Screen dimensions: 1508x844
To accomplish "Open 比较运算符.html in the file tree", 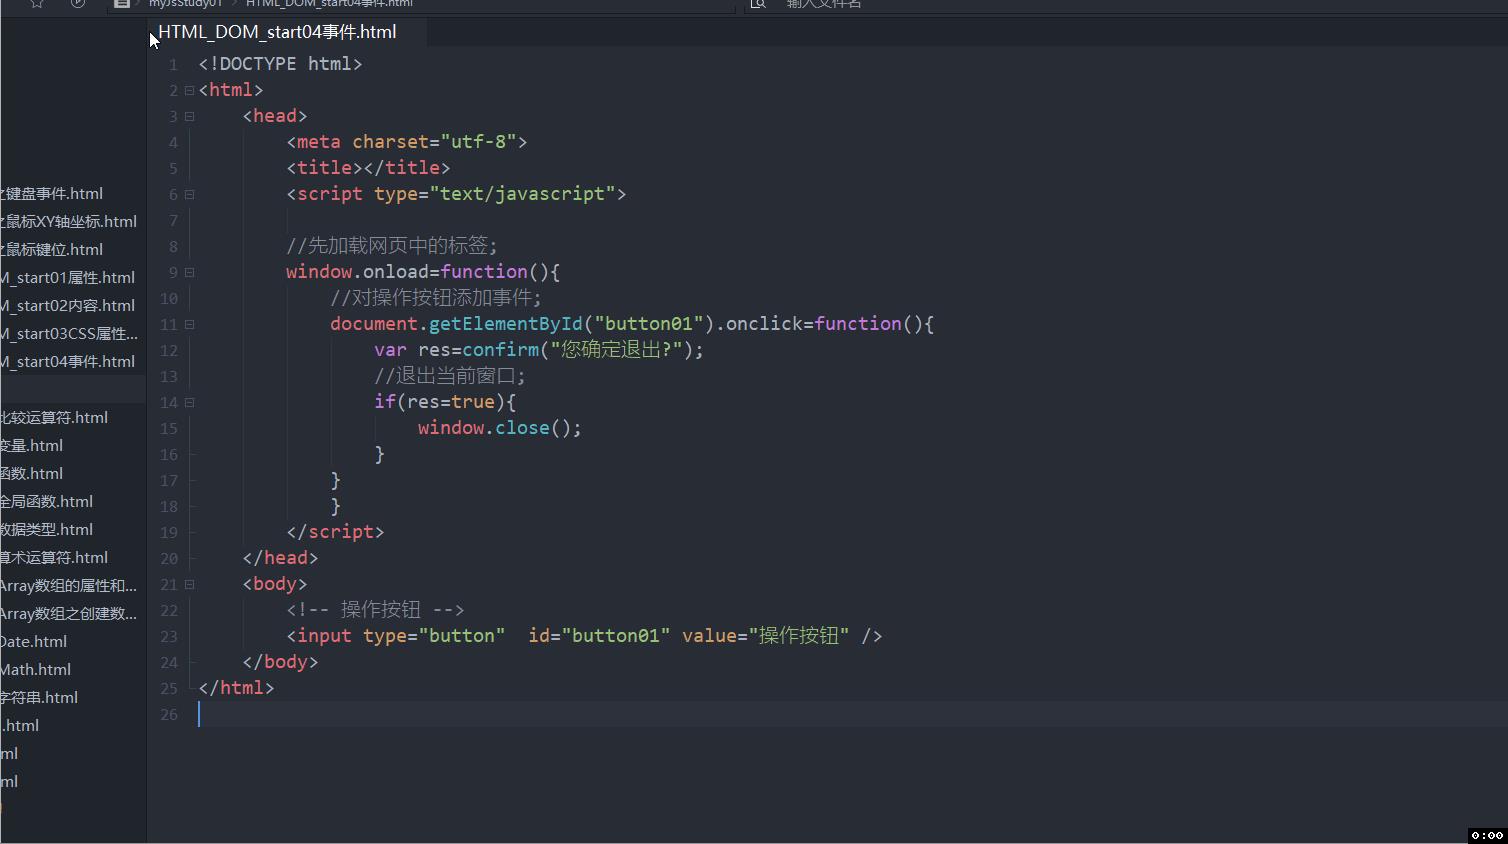I will tap(54, 418).
